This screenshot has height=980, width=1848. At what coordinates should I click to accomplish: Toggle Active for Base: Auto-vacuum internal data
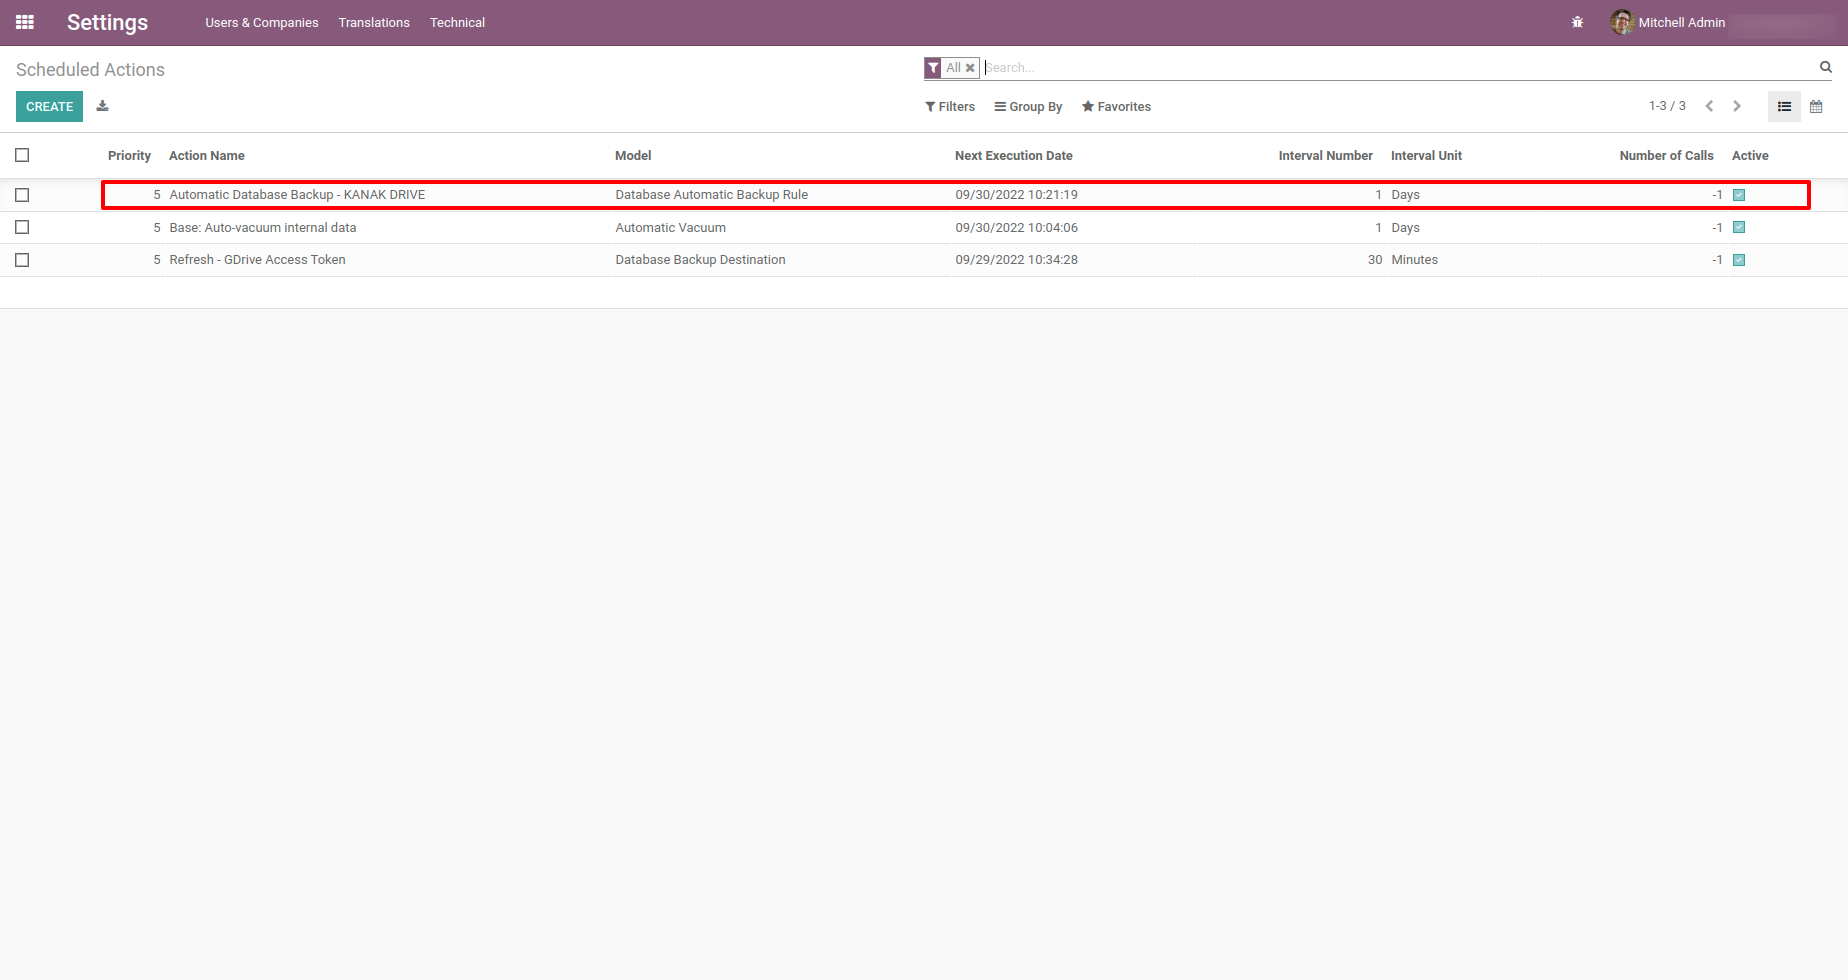pos(1739,227)
